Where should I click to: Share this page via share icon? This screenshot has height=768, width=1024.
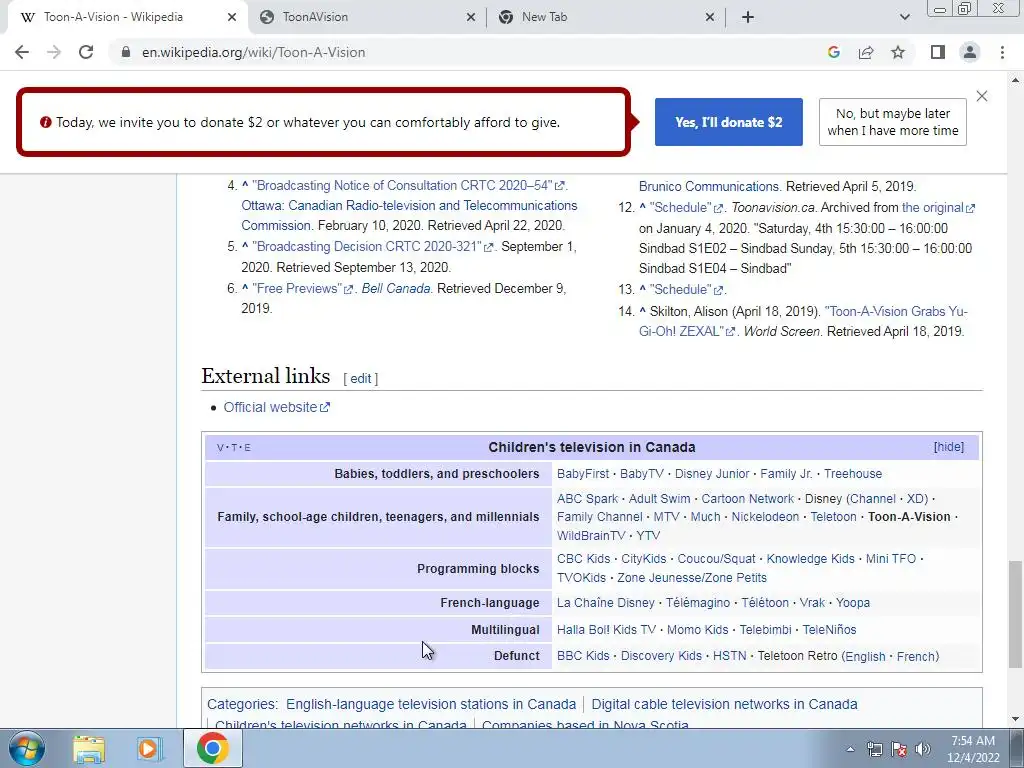866,52
